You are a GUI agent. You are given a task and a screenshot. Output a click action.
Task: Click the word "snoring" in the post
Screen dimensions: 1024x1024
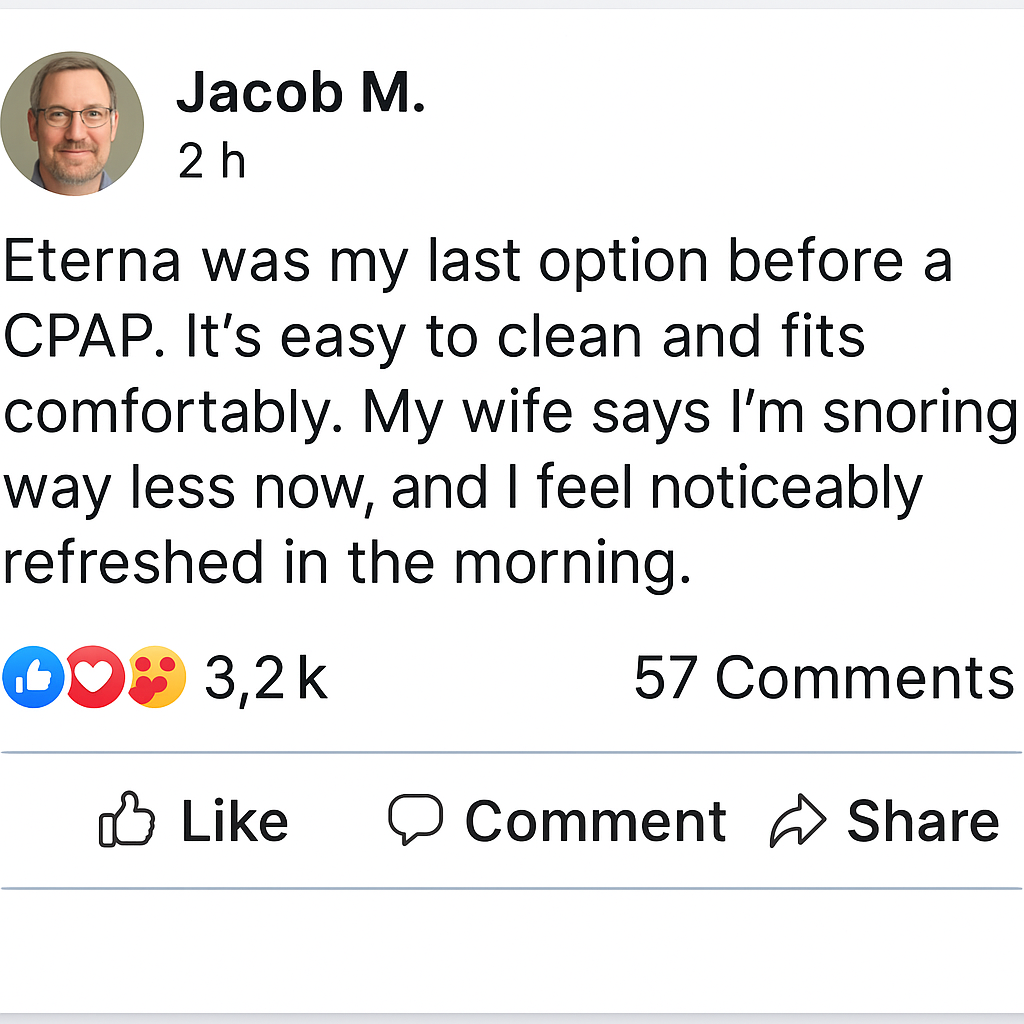click(920, 414)
